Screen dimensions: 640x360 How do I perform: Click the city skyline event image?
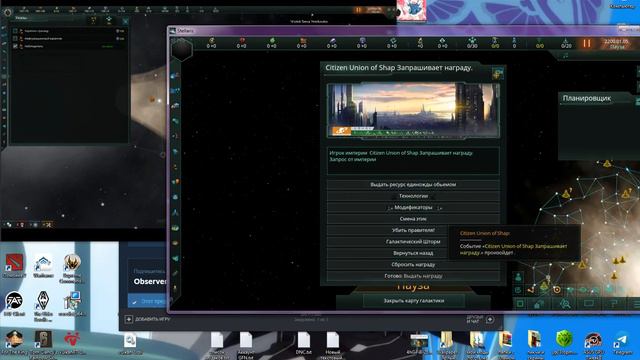(413, 110)
